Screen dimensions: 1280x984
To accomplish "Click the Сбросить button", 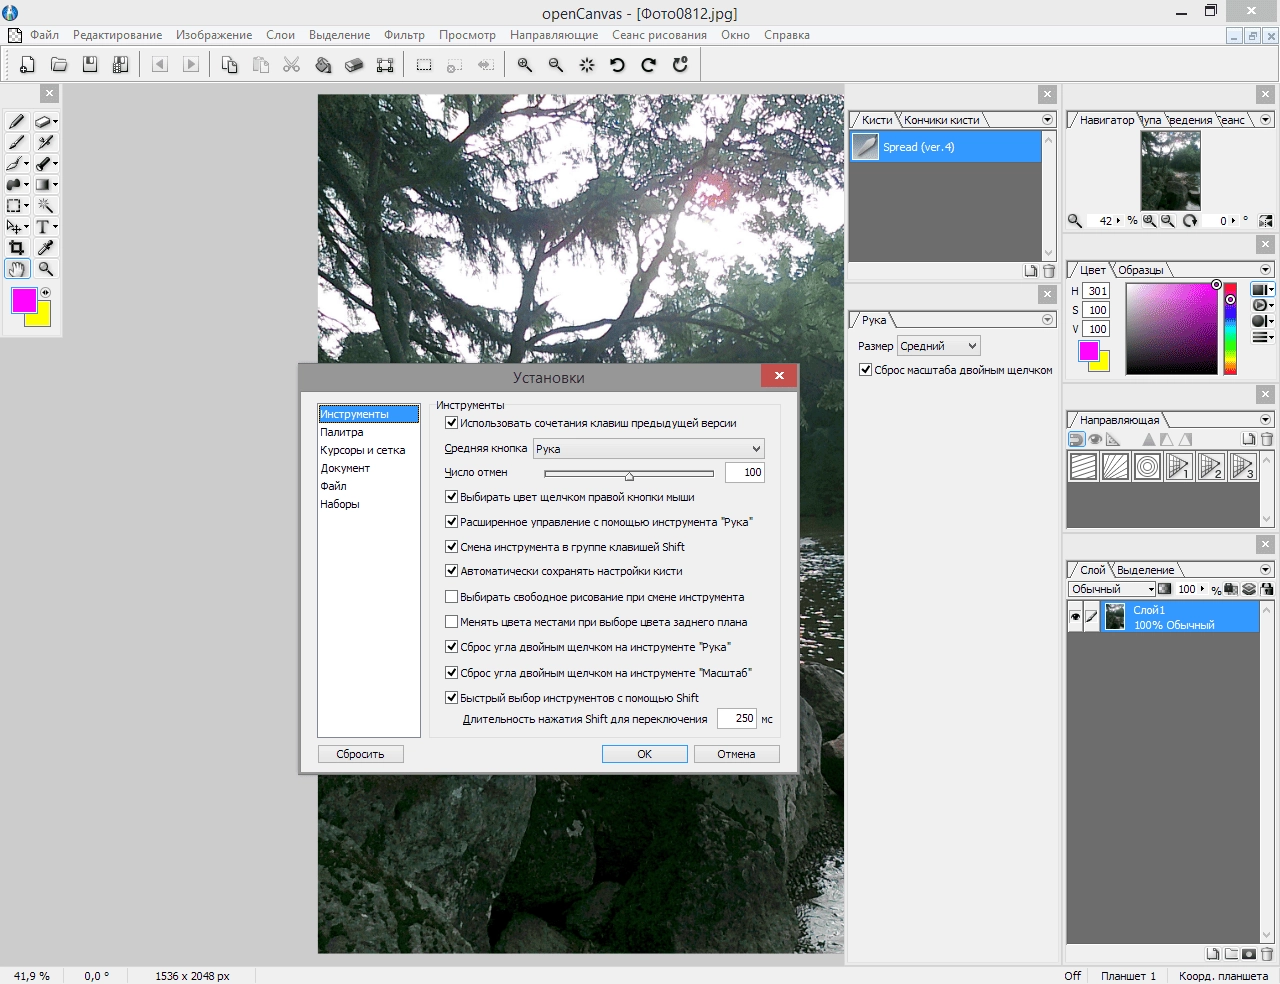I will (360, 754).
